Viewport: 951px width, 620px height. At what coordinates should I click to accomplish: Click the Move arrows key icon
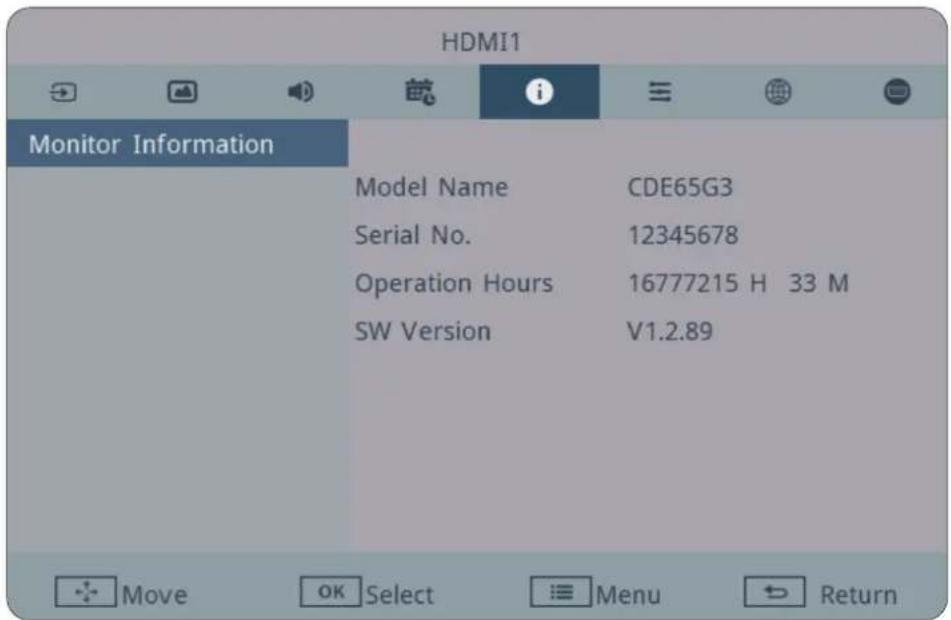(86, 591)
